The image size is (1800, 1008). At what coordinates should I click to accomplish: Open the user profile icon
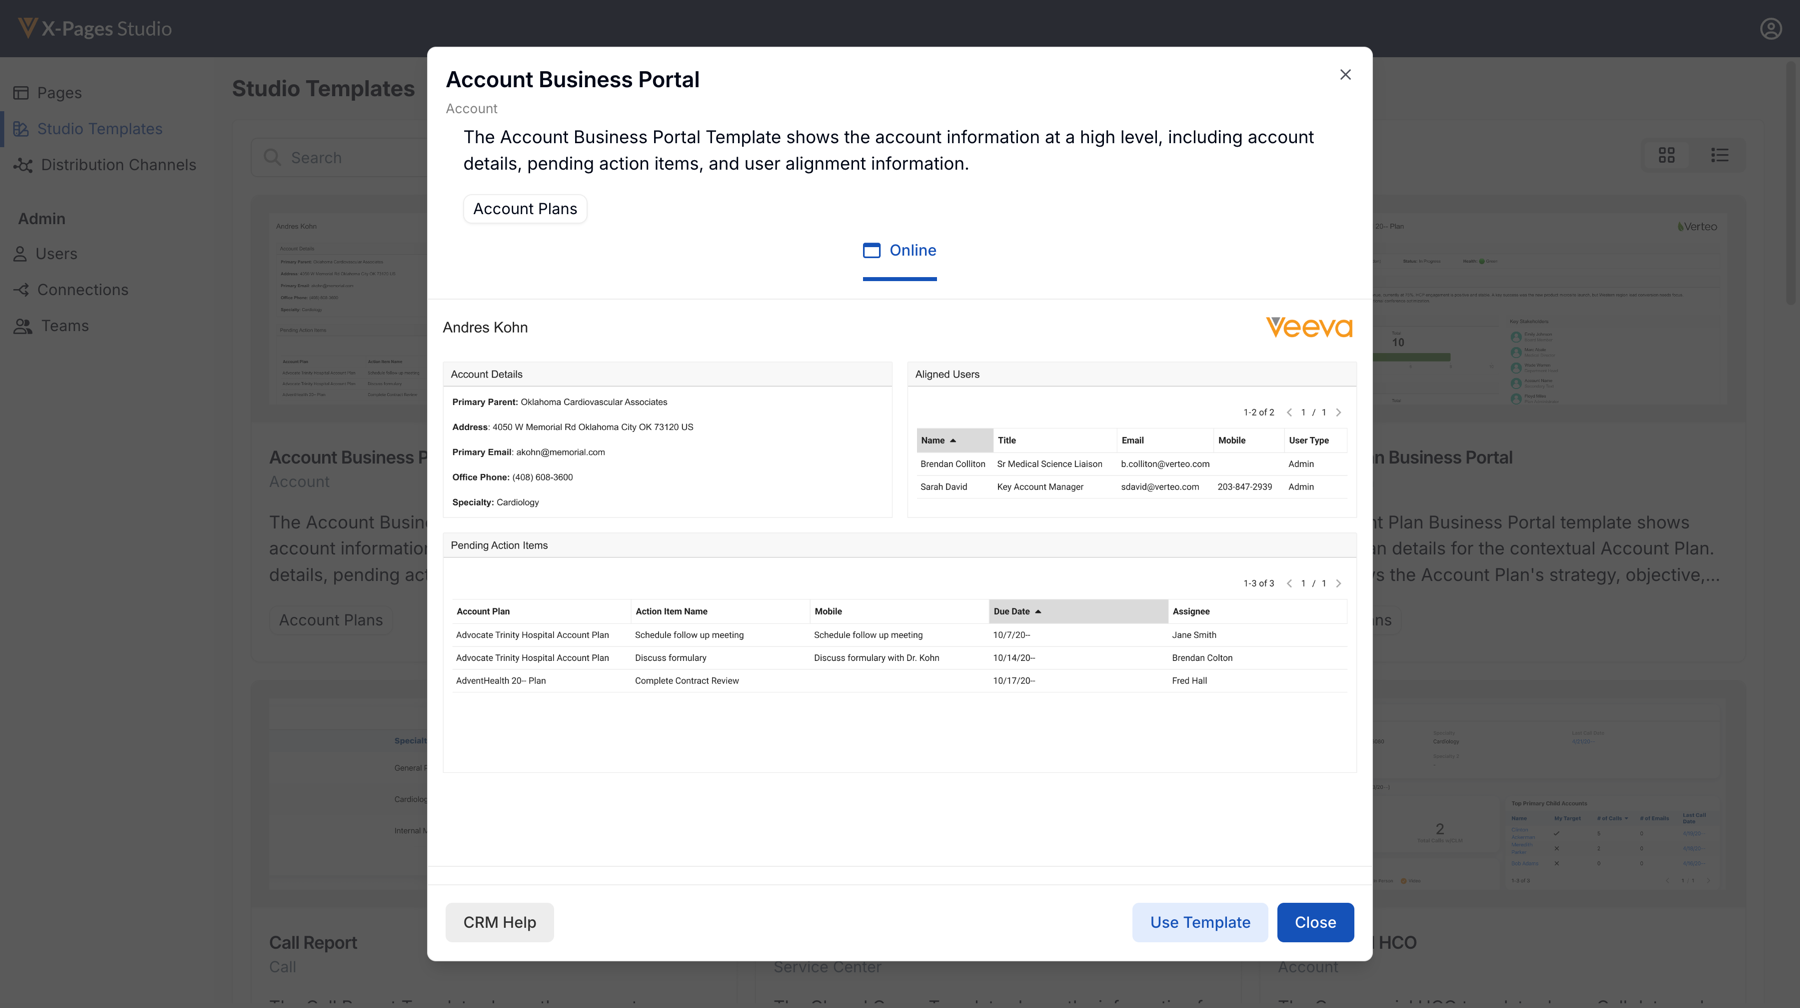[1771, 29]
